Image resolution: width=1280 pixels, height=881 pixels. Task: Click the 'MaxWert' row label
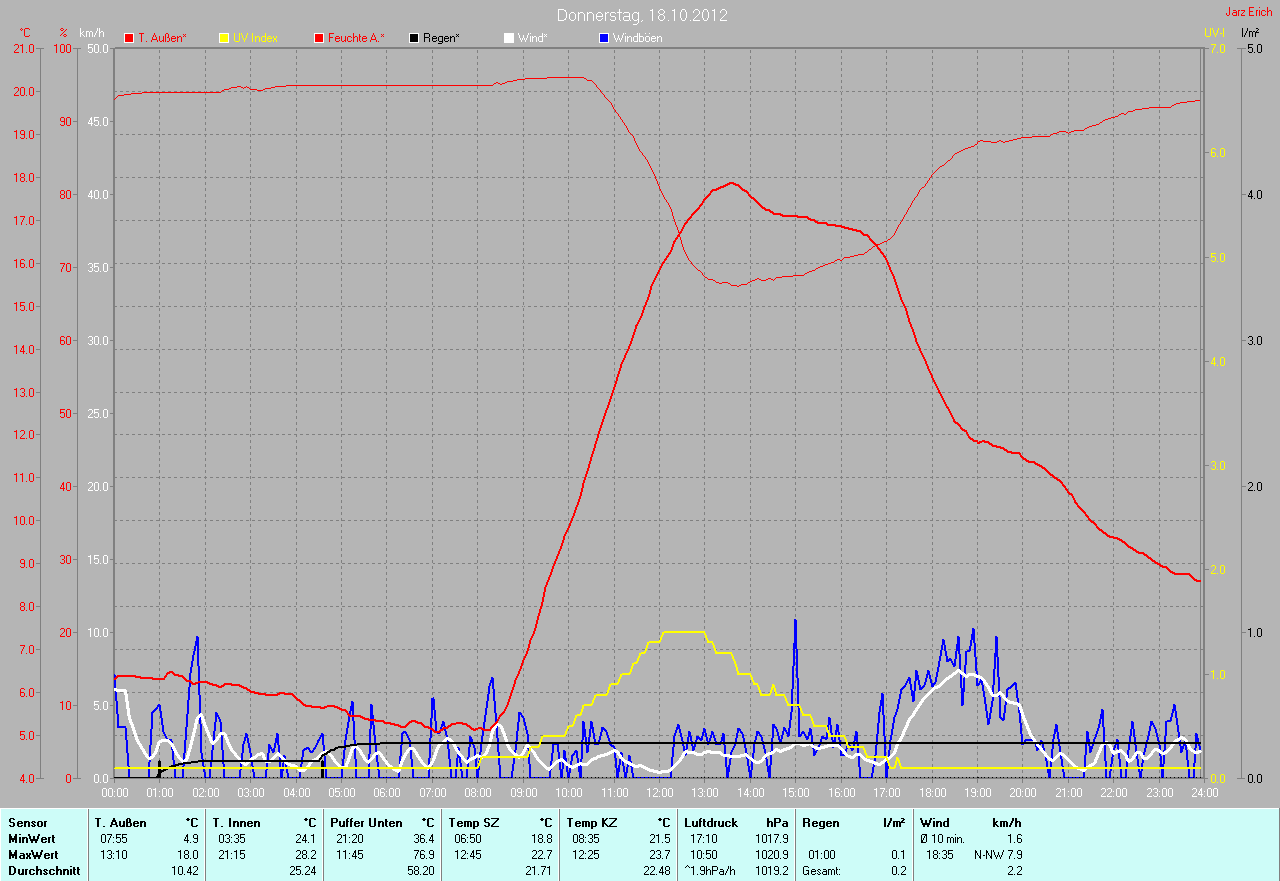point(32,855)
